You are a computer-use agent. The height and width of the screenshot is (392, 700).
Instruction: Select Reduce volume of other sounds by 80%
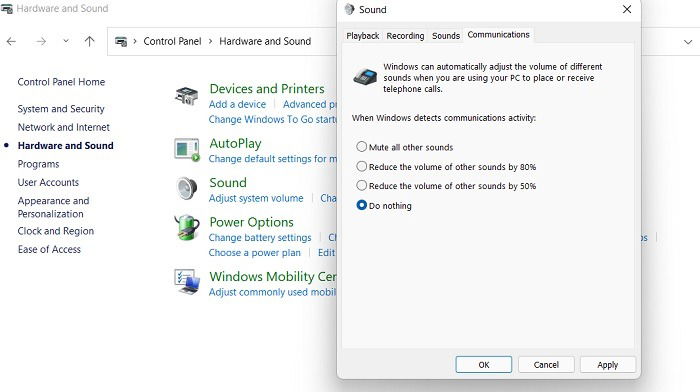pyautogui.click(x=362, y=166)
